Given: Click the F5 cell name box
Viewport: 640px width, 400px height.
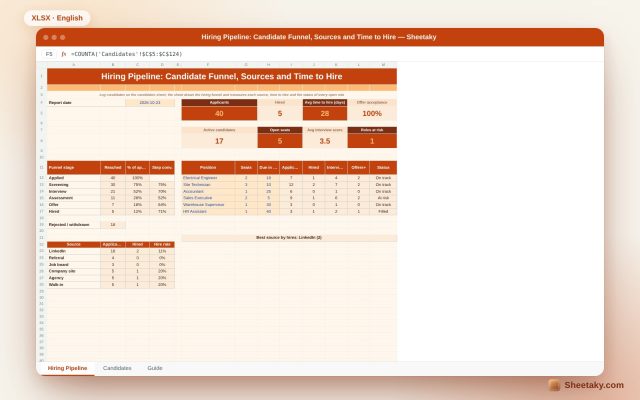Looking at the screenshot, I should 49,54.
